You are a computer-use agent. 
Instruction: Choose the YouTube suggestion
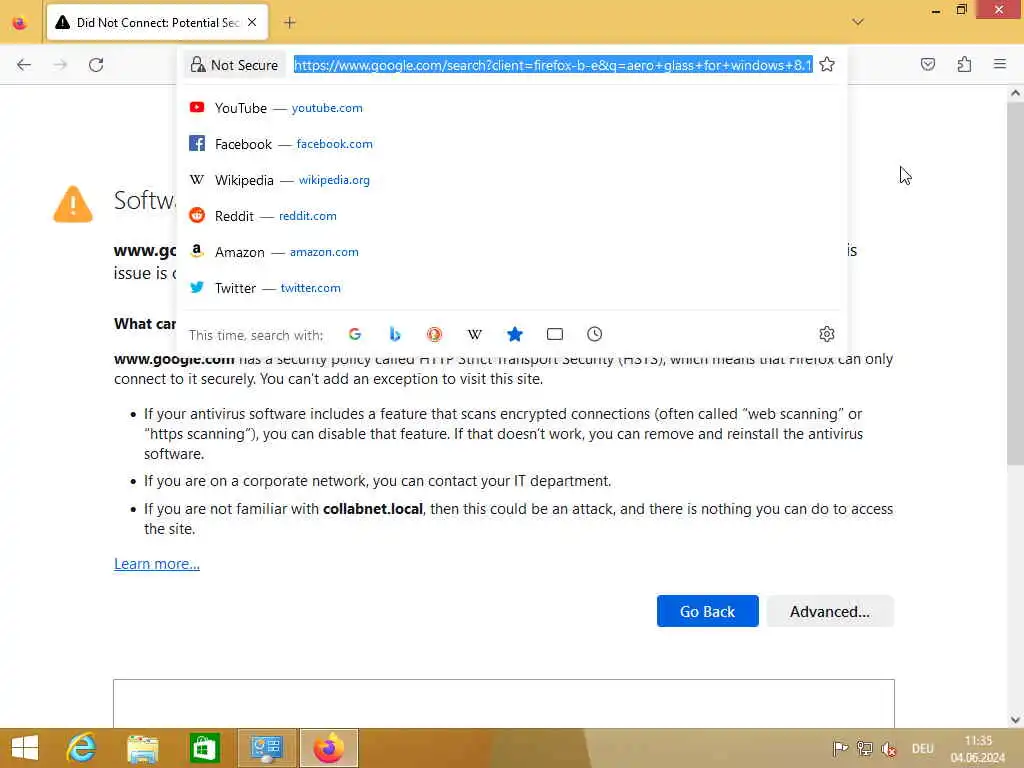tap(512, 108)
